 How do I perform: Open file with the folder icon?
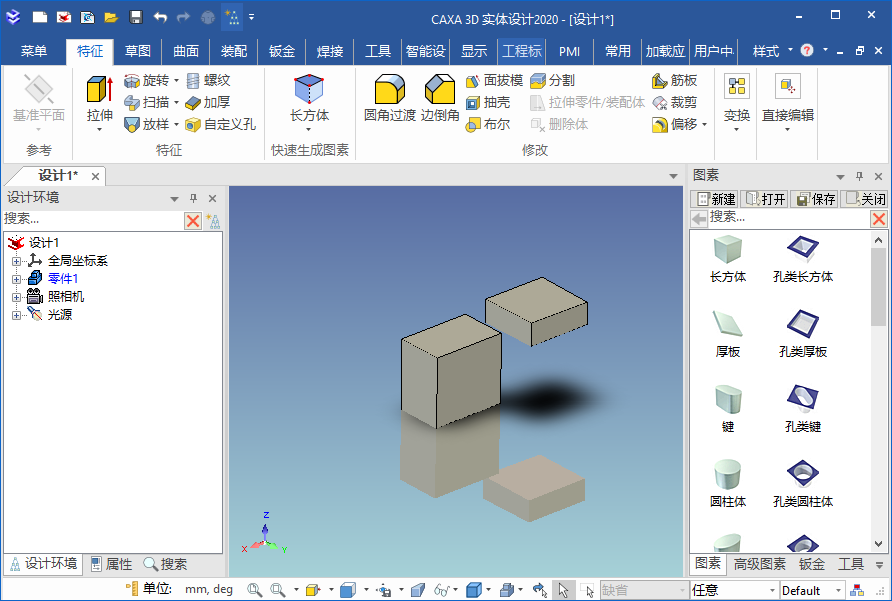coord(111,17)
